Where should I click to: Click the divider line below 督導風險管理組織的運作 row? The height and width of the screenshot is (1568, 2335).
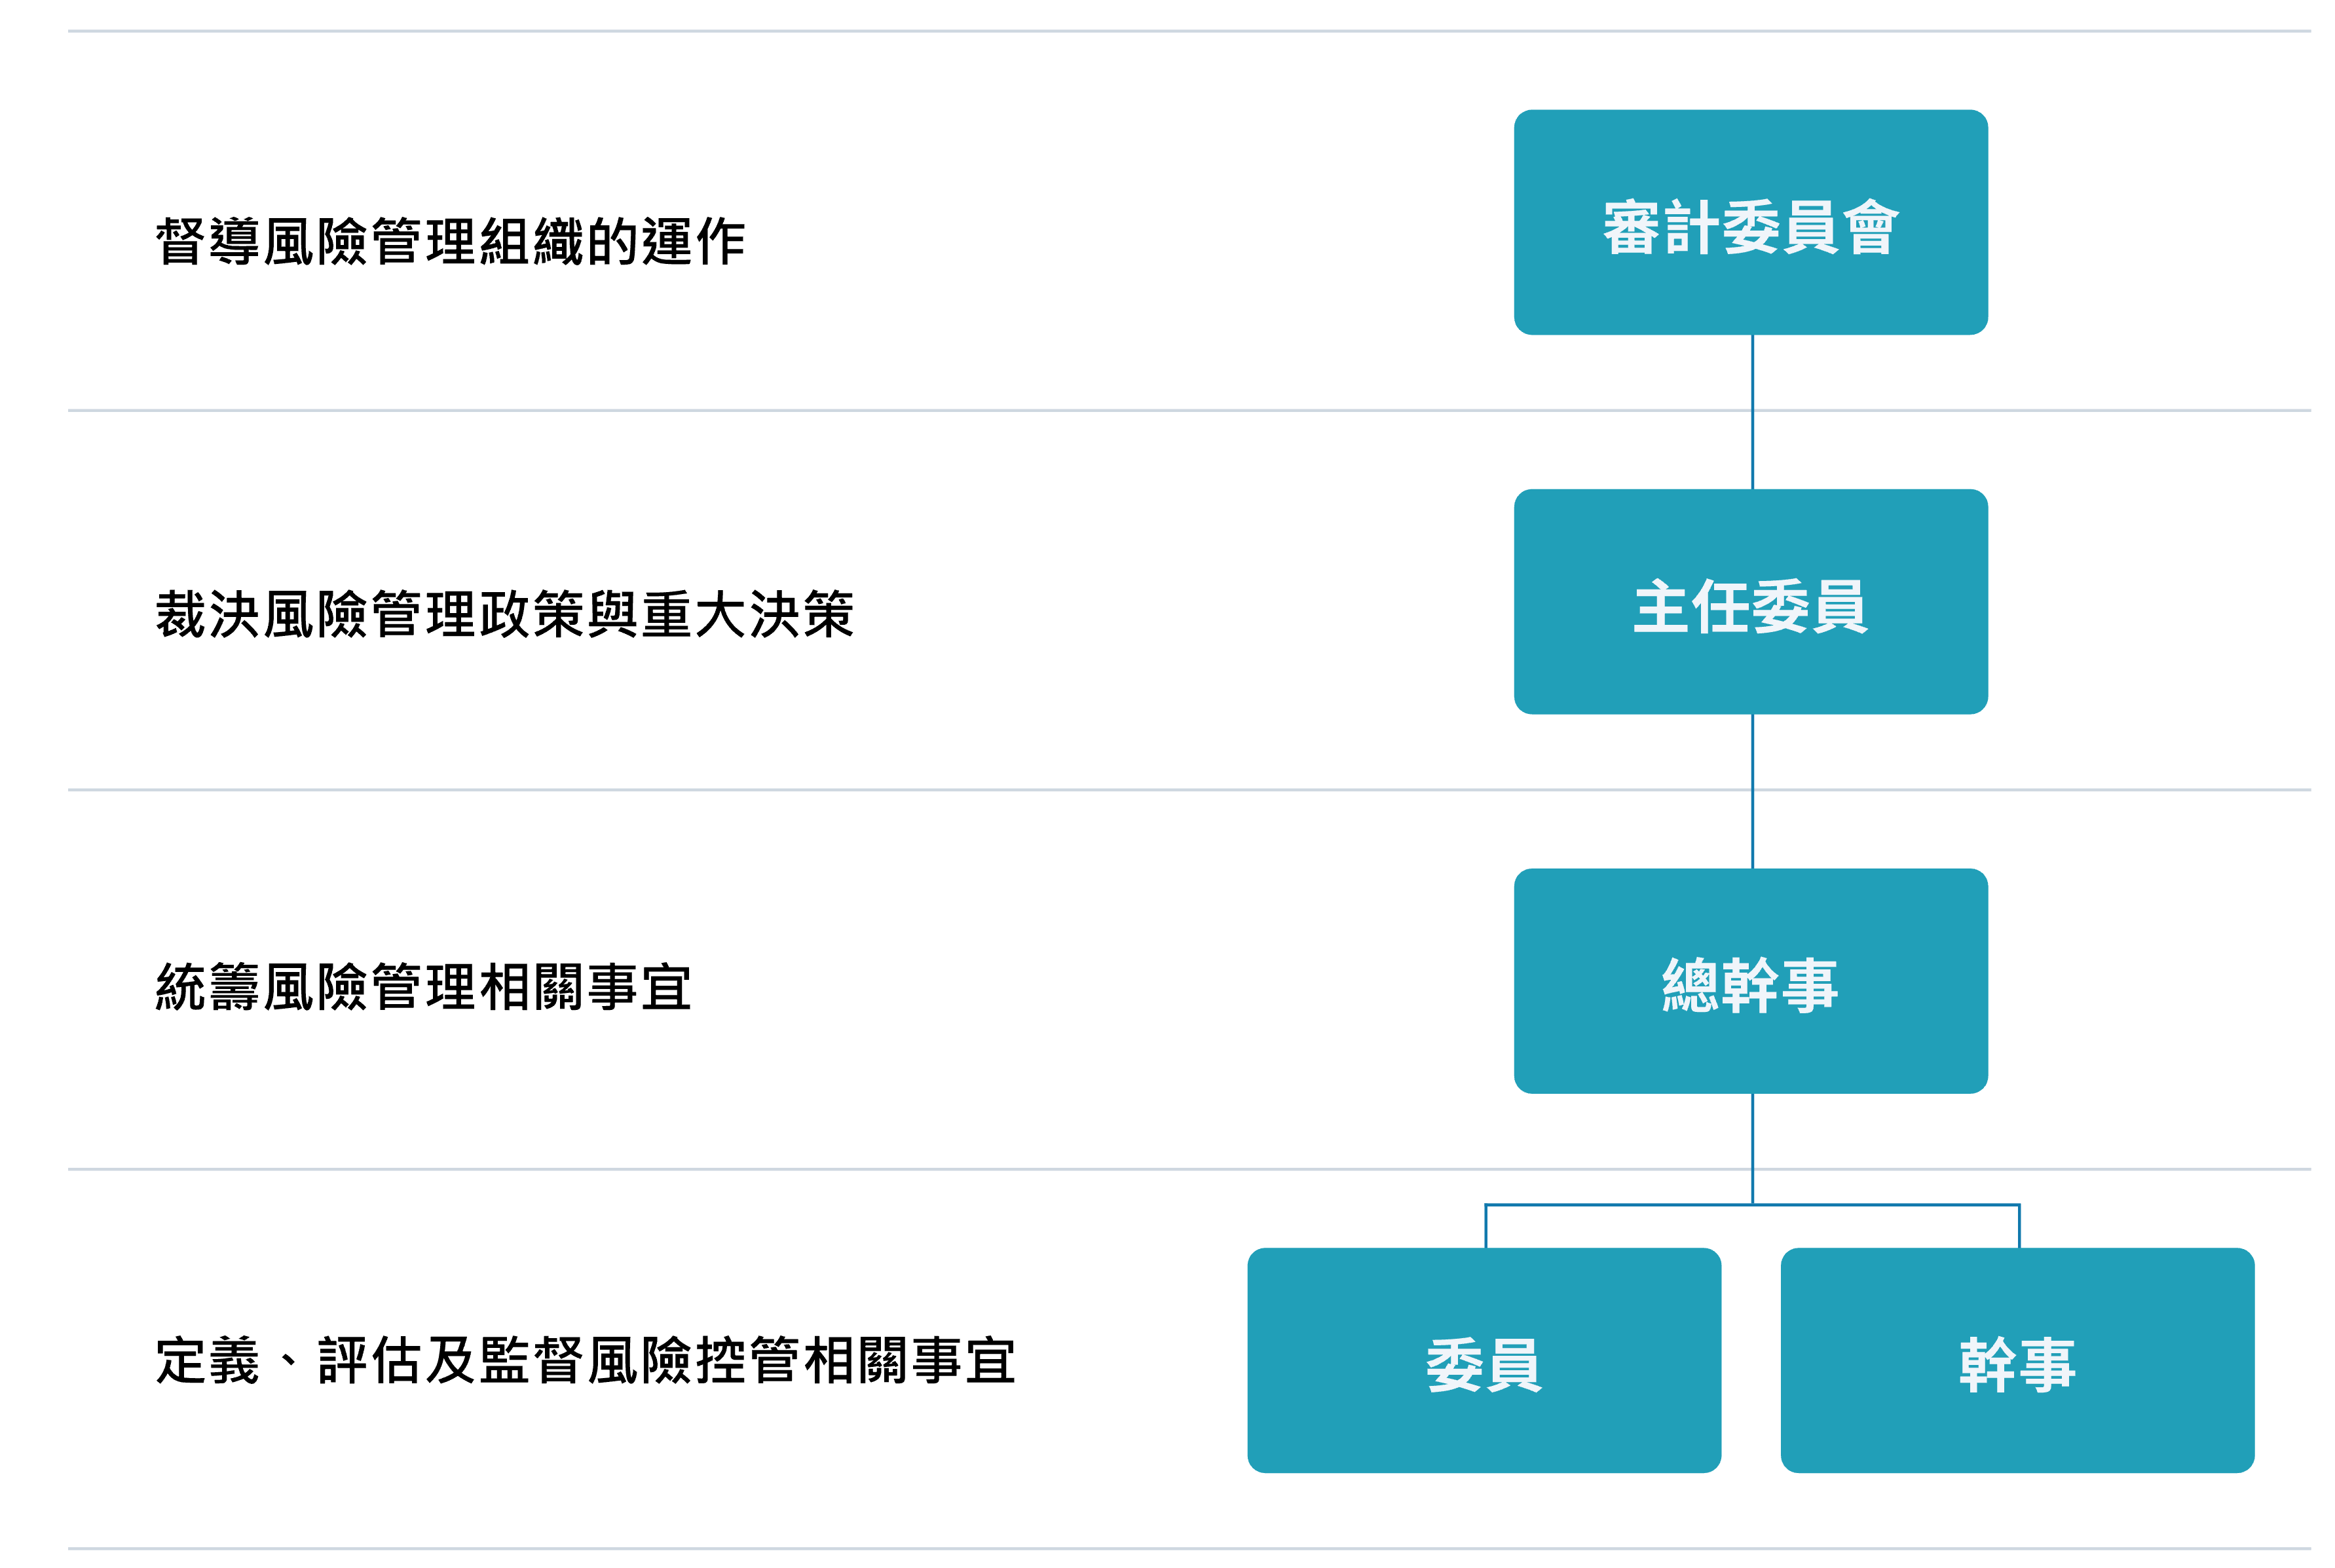coord(1189,410)
